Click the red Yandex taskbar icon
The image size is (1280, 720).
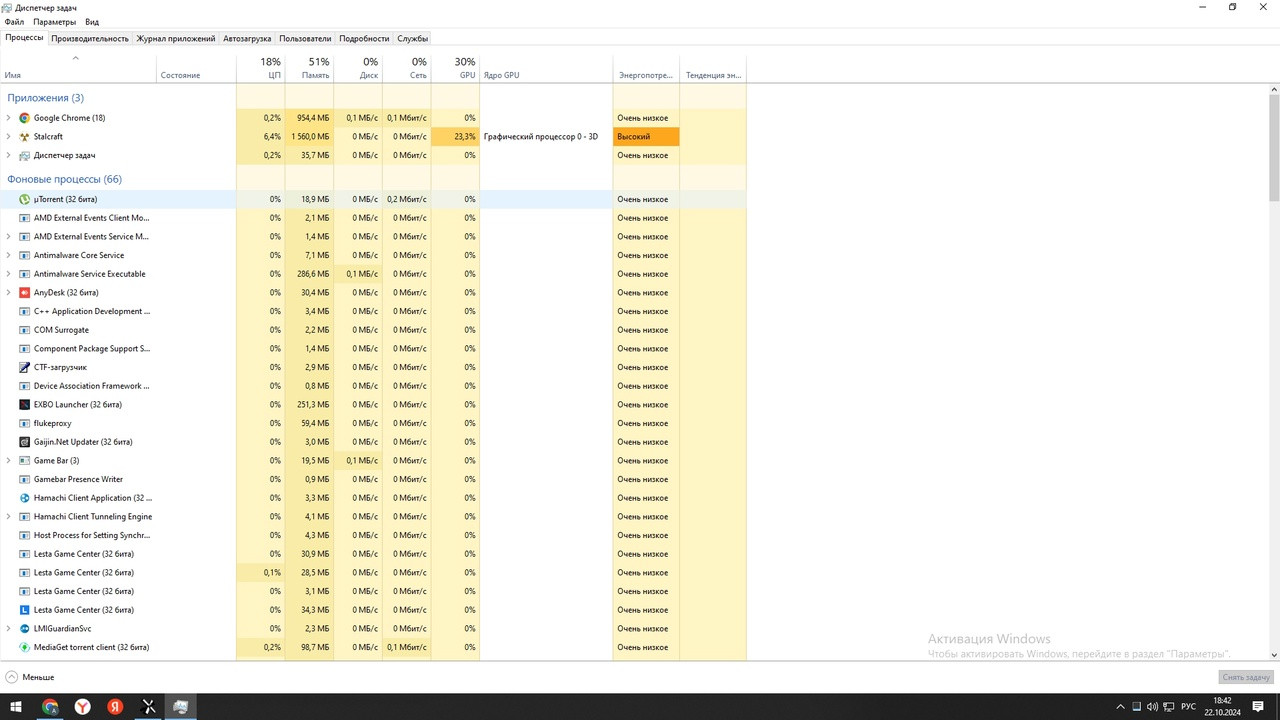[115, 707]
